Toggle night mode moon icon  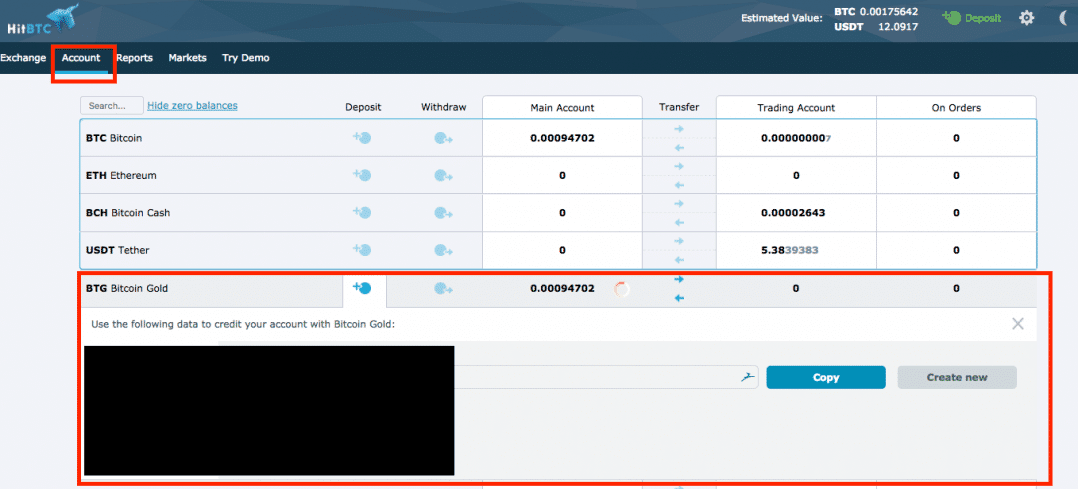(x=1063, y=18)
